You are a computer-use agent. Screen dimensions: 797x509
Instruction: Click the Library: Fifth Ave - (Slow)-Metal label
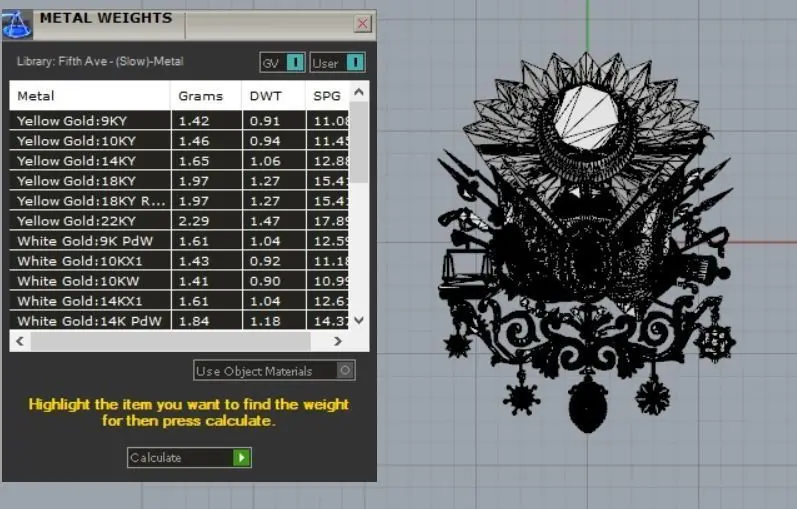point(100,62)
